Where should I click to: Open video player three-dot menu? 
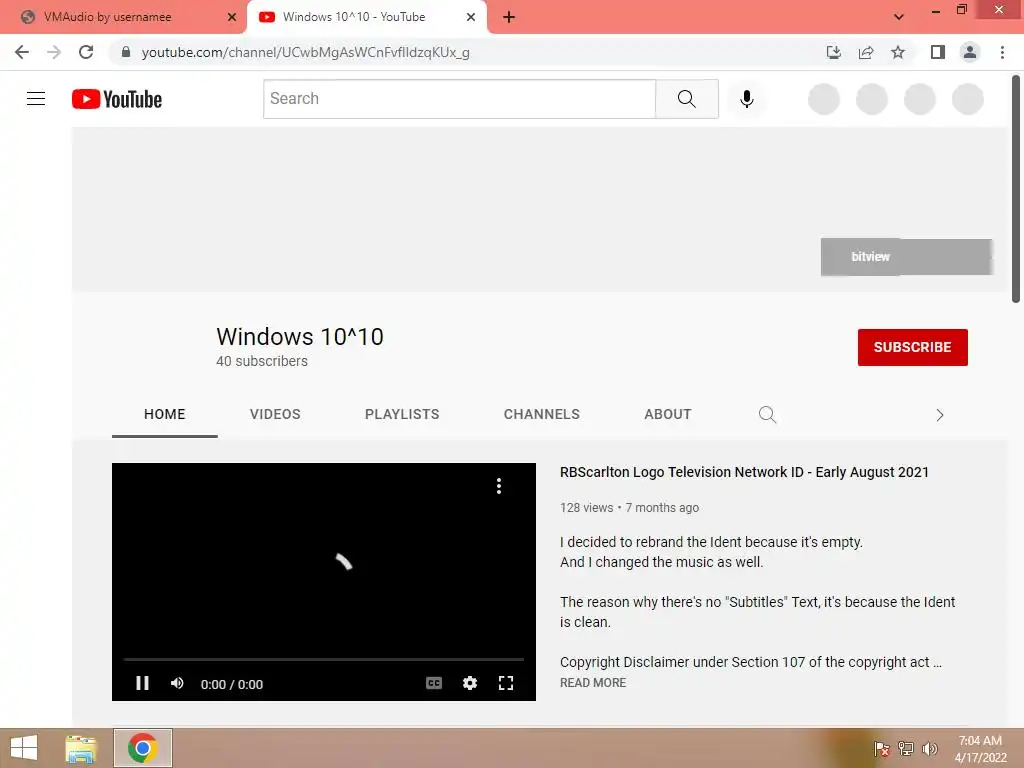pos(499,486)
